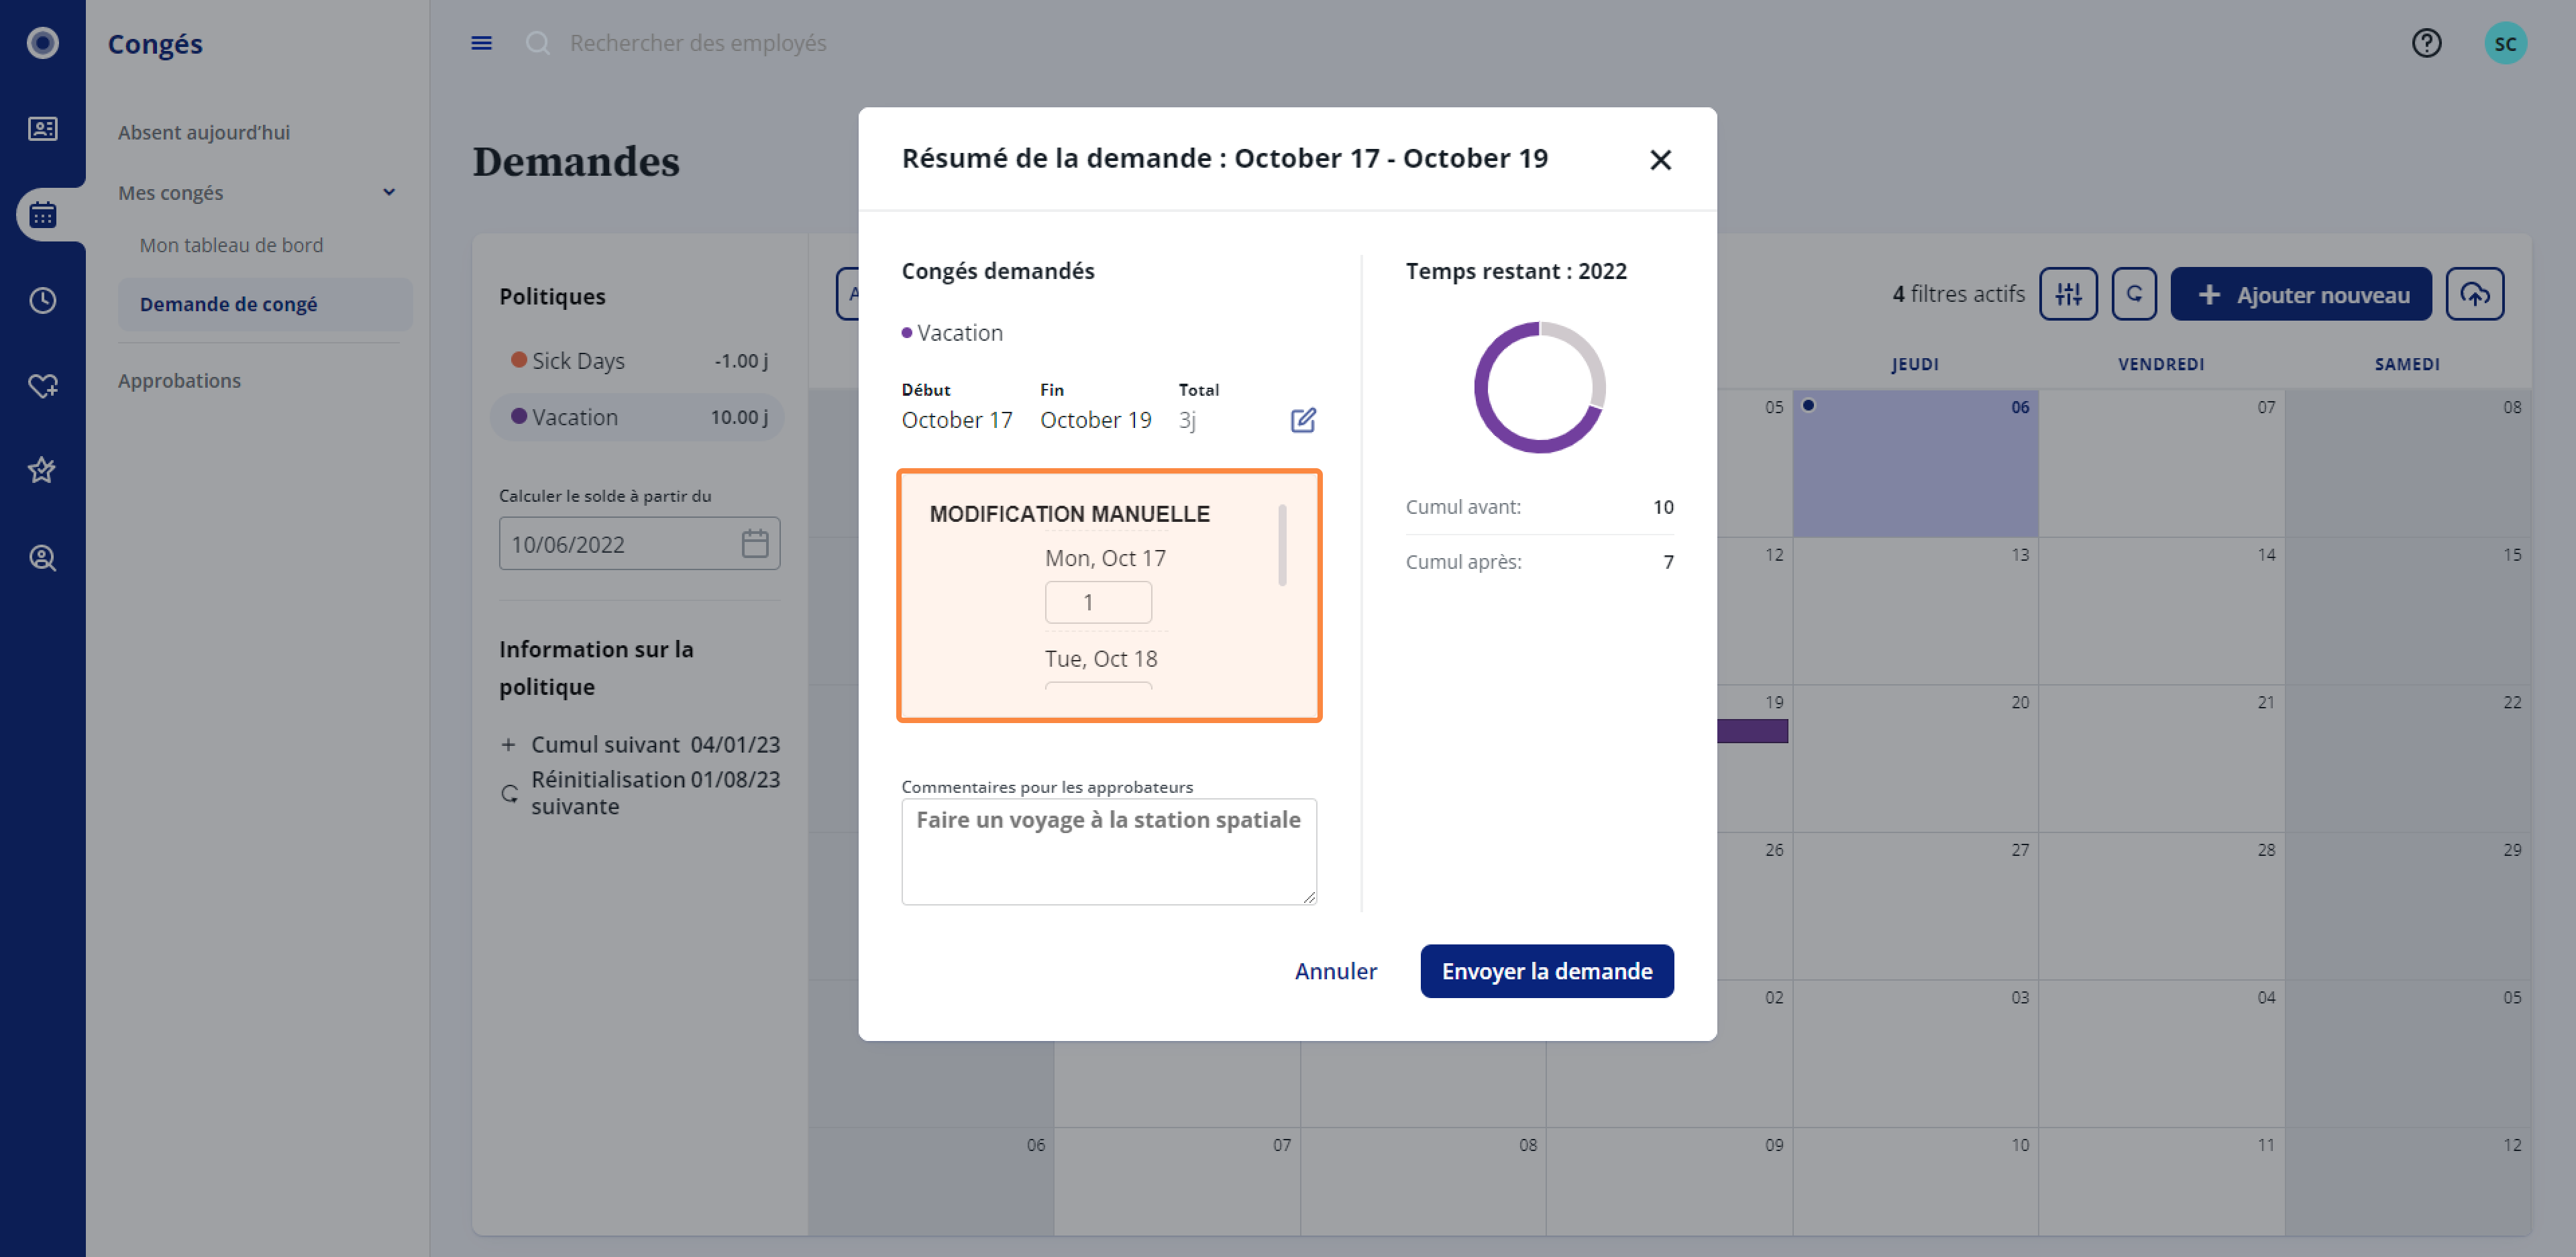Open the employee directory sidebar icon
This screenshot has width=2576, height=1257.
(42, 129)
